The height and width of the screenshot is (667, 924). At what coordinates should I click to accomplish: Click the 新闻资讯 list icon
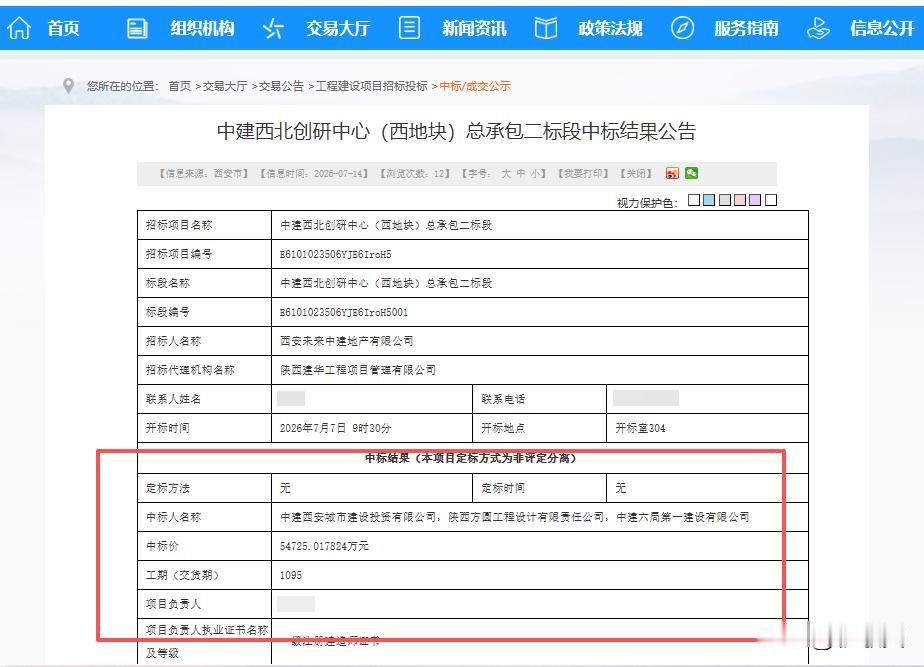tap(410, 27)
